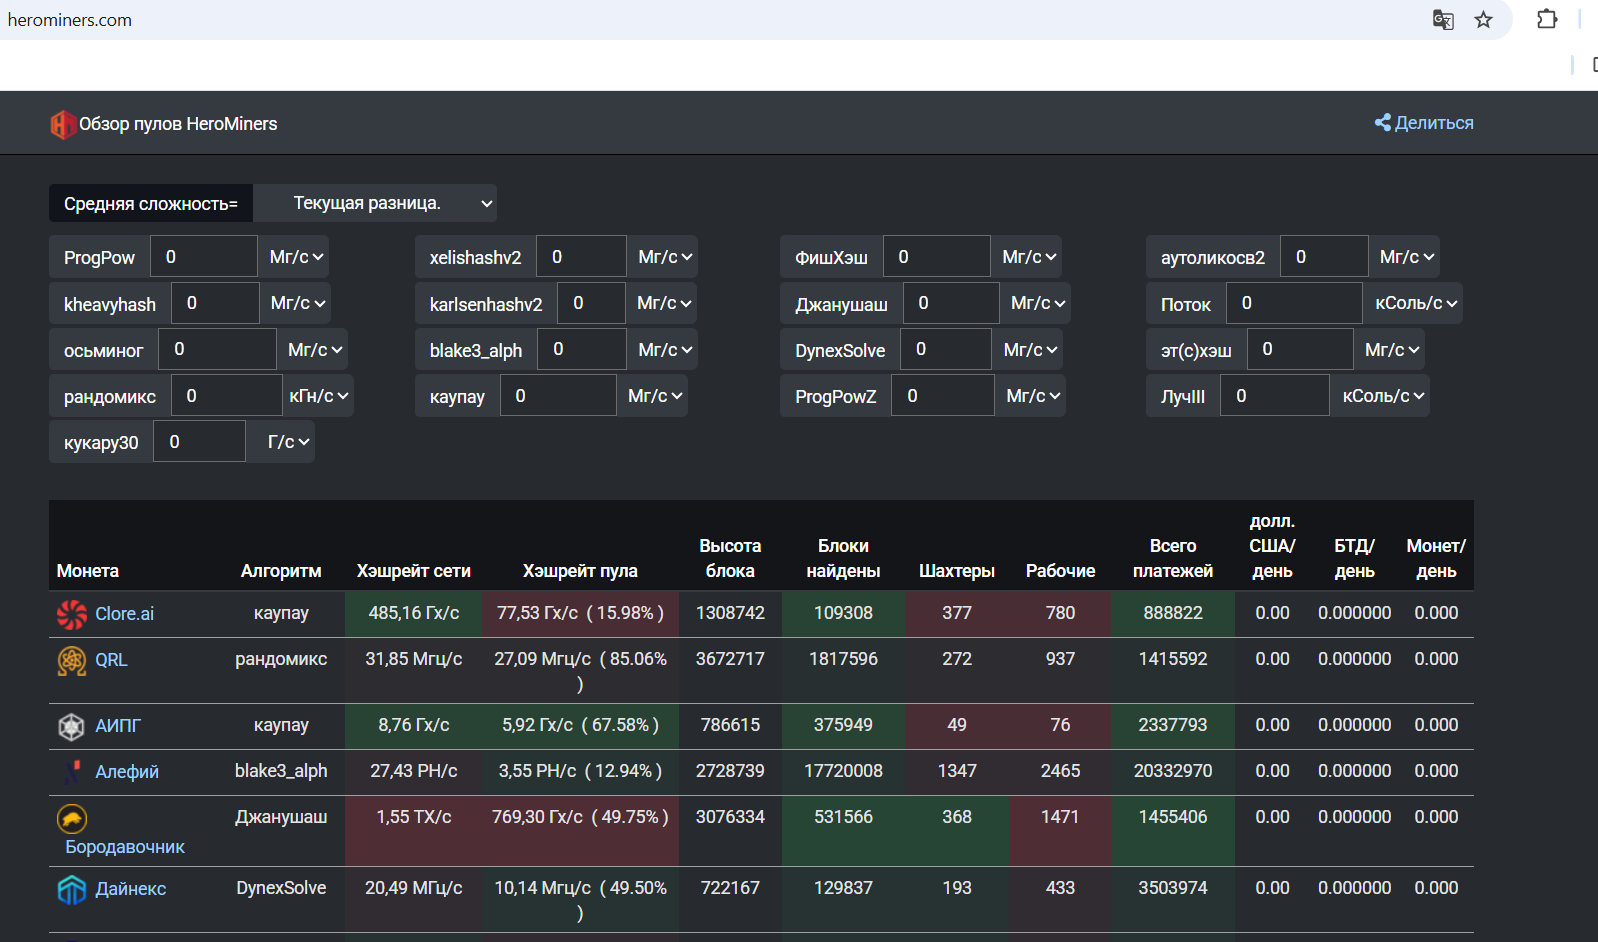This screenshot has height=942, width=1598.
Task: Click the Обзор пулов HeroMiners title
Action: 178,124
